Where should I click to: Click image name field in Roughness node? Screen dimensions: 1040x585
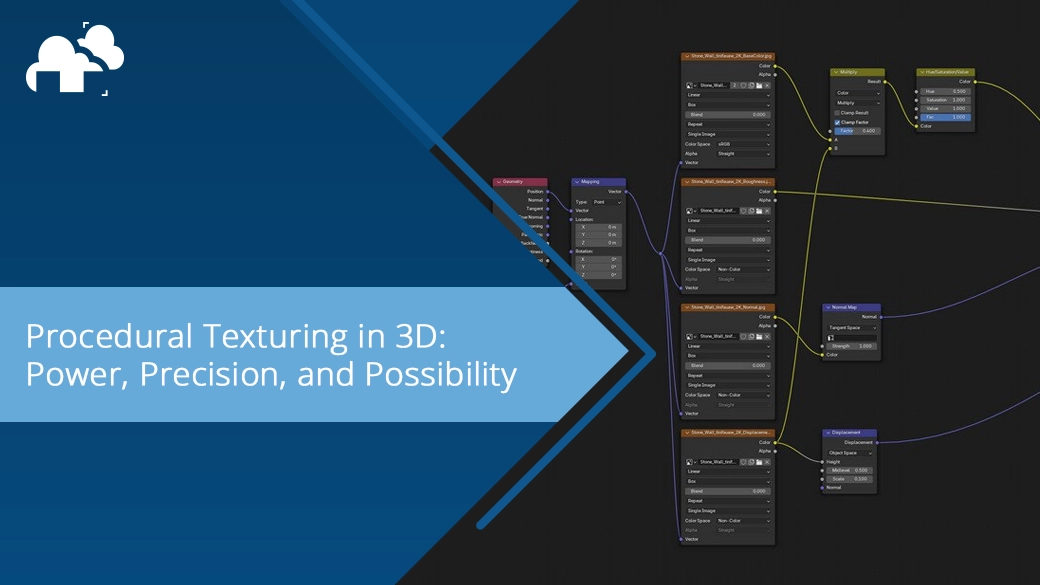coord(718,211)
